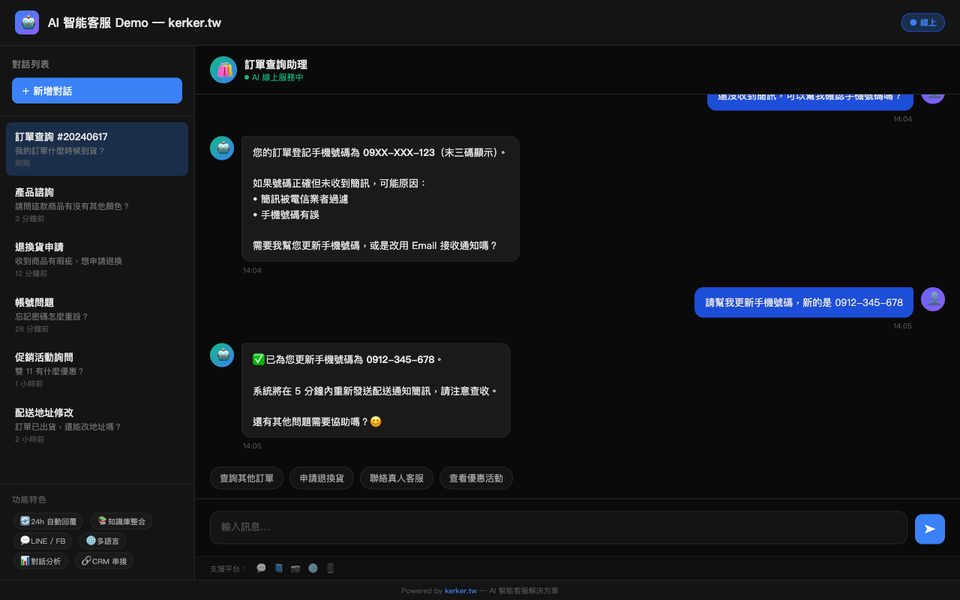Click the 知識庫整合 feature tag
960x600 pixels.
click(x=121, y=522)
